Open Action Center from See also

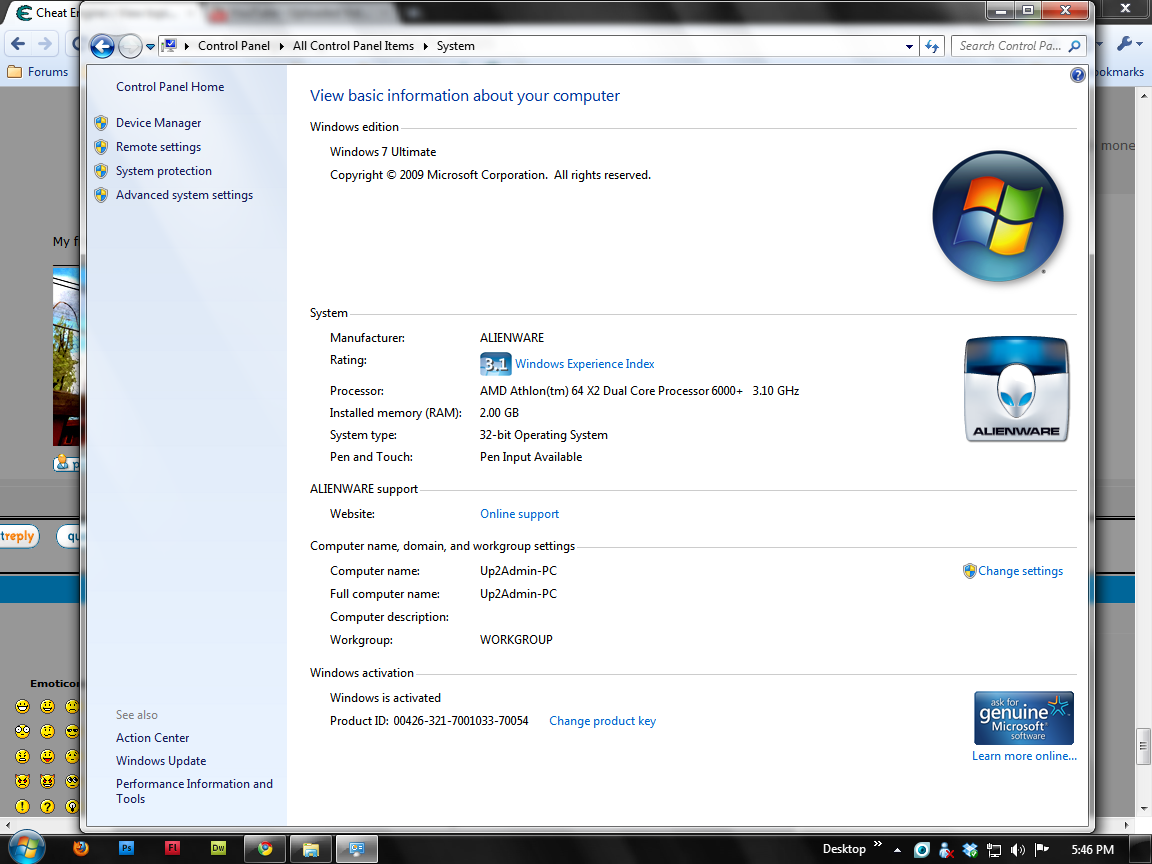[152, 738]
